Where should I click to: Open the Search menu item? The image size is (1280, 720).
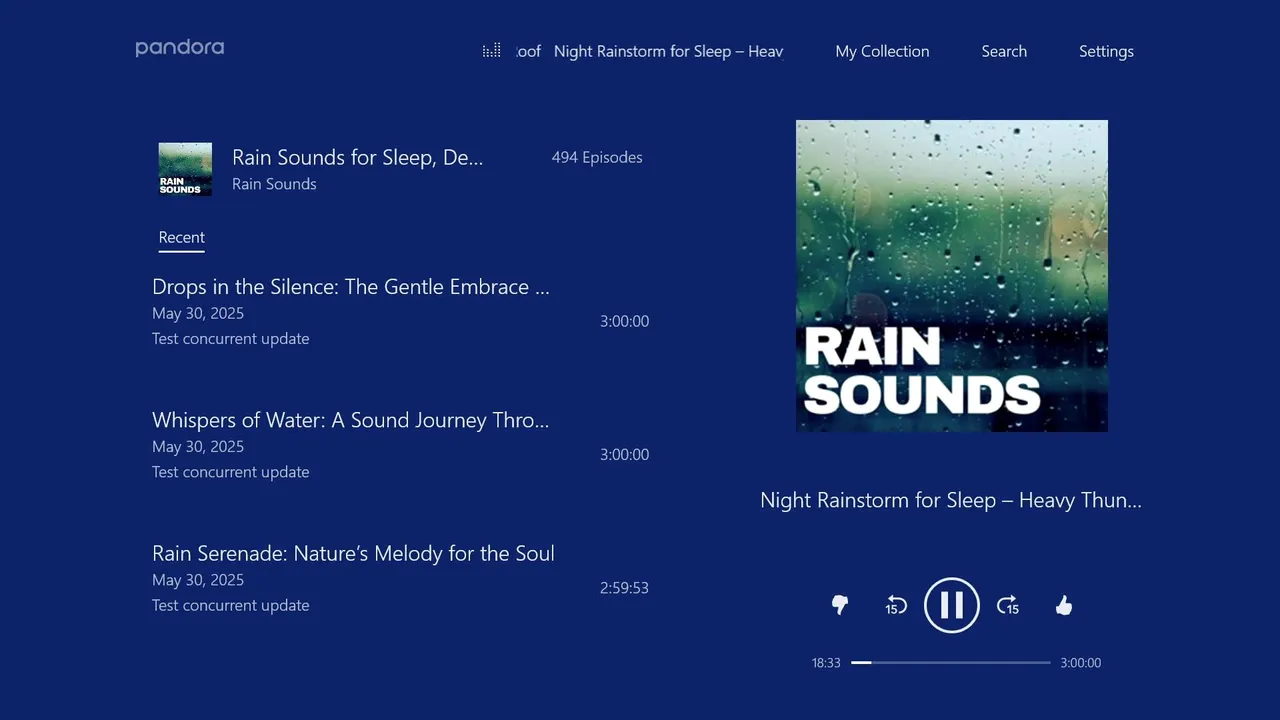(1004, 51)
